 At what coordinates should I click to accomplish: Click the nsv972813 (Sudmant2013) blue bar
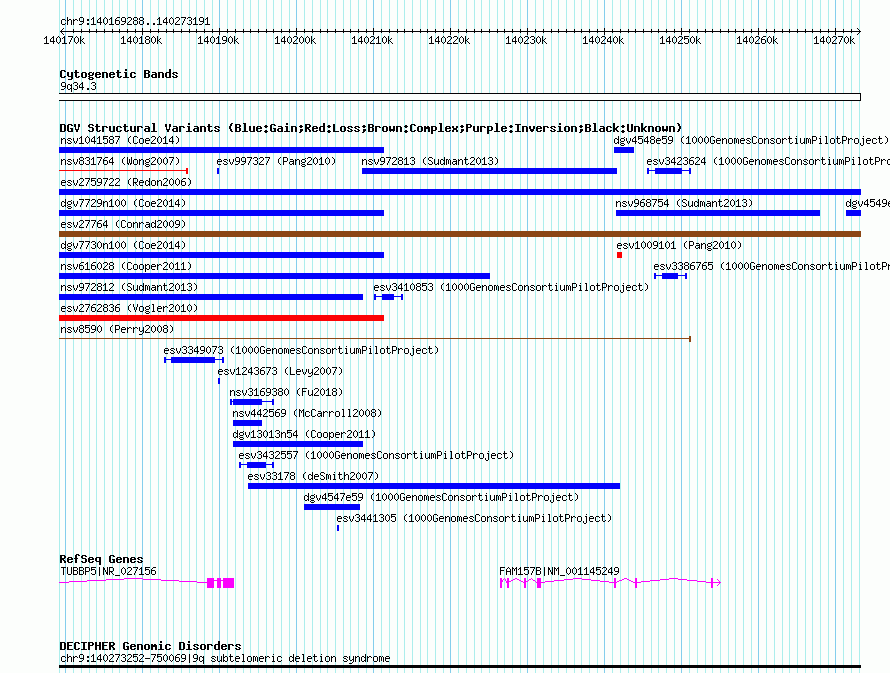coord(489,171)
